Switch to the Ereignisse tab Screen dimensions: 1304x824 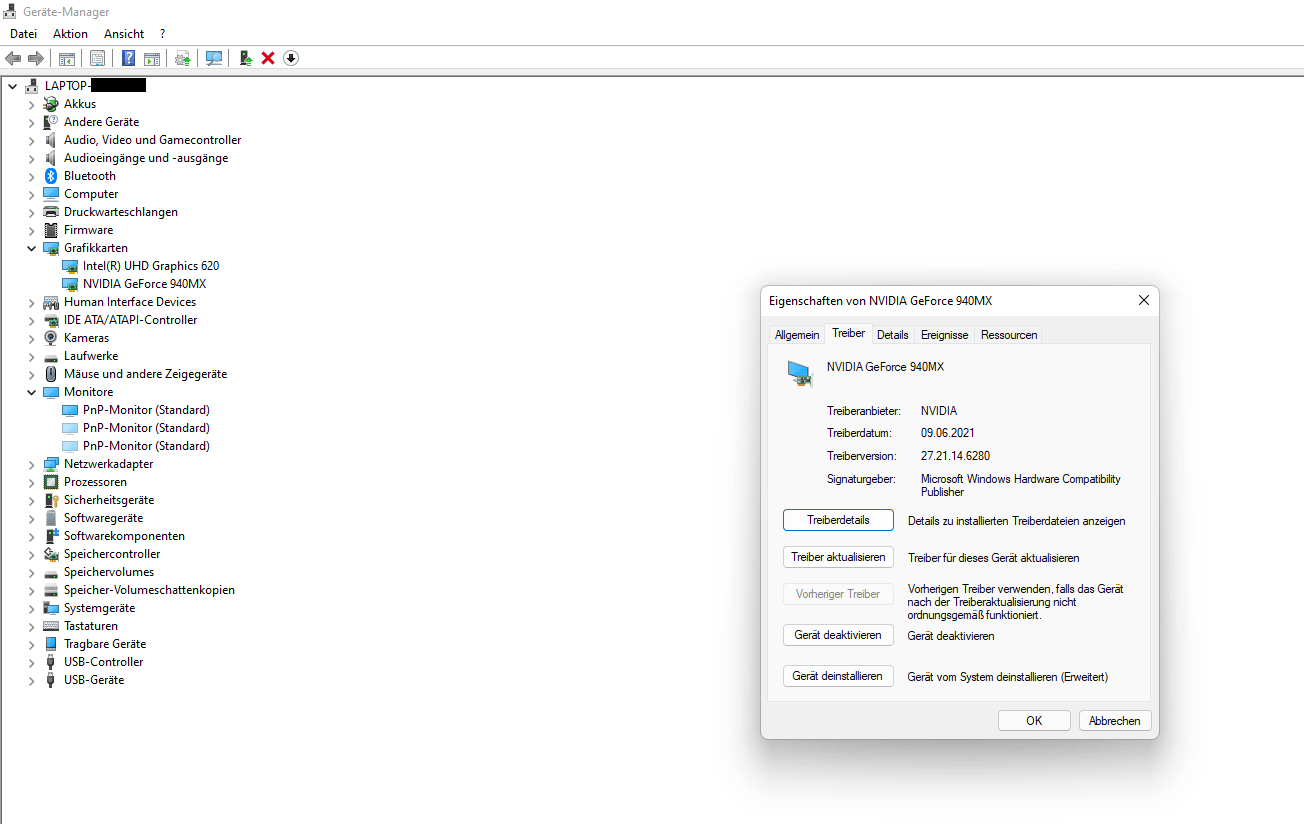[x=944, y=335]
